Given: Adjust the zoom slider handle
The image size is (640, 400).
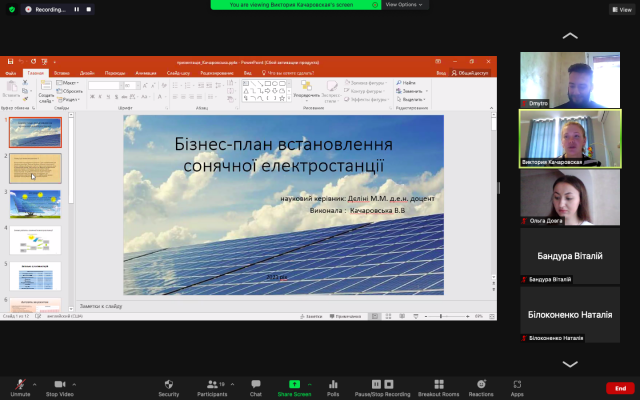Looking at the screenshot, I should click(441, 316).
